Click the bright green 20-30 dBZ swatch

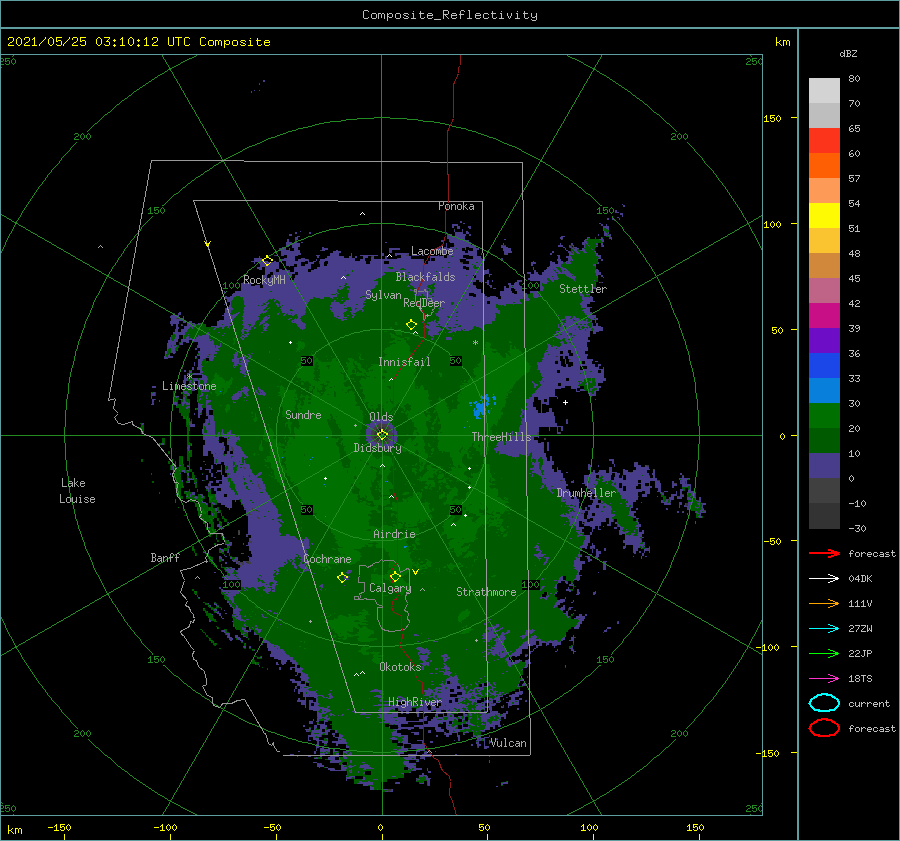824,416
